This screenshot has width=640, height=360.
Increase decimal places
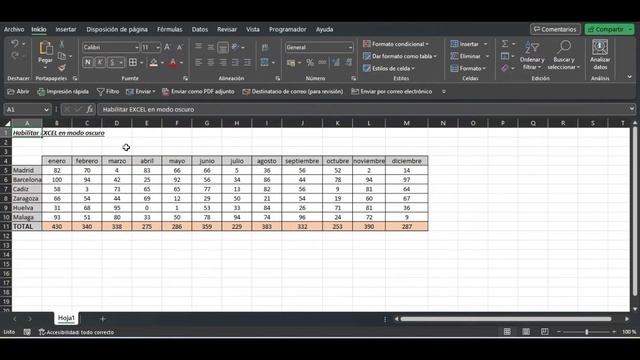336,63
